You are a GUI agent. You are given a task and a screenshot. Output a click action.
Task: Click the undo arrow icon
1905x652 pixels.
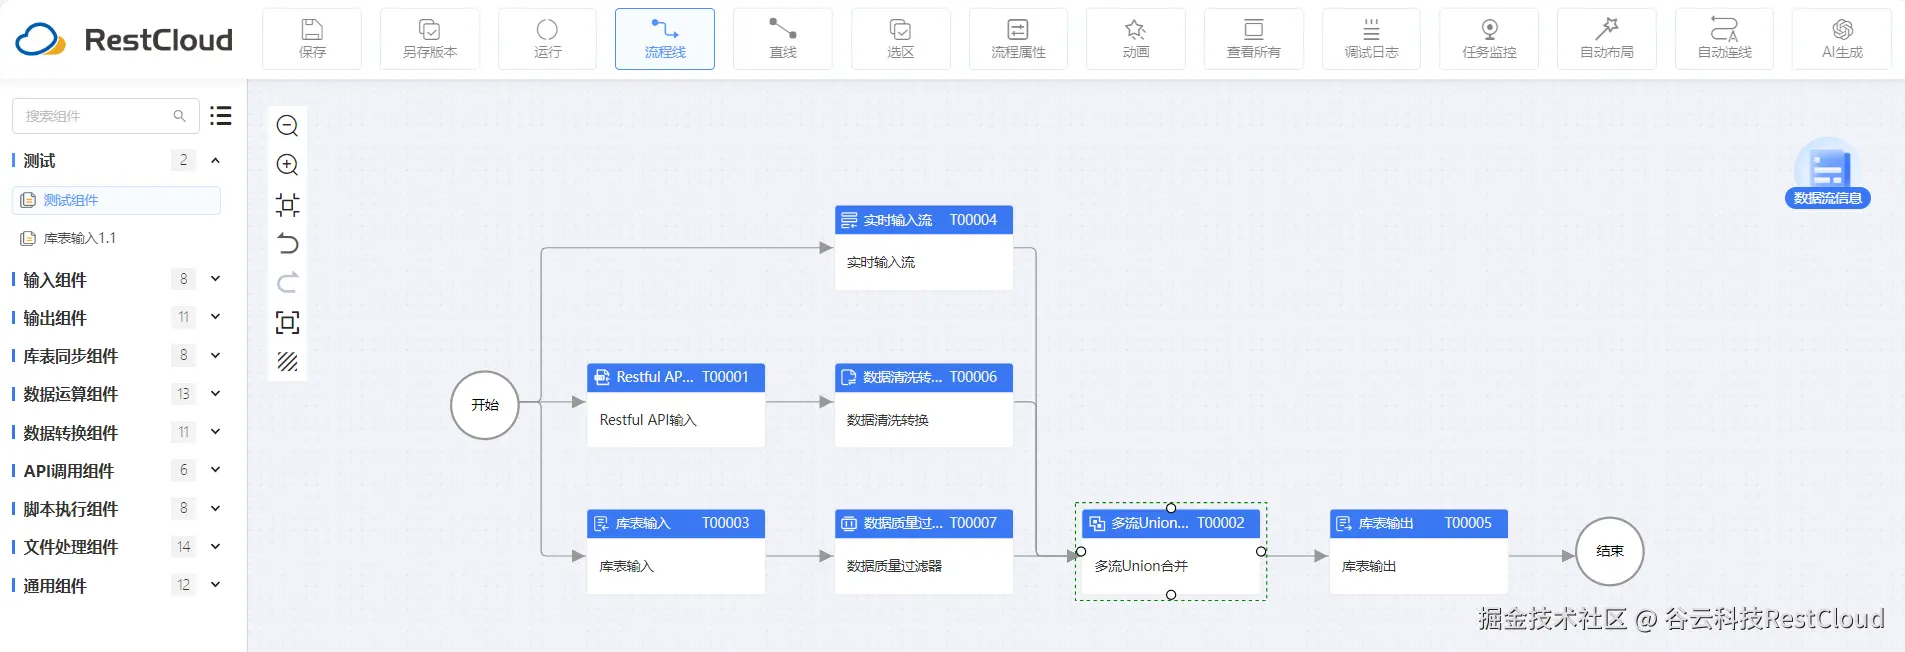coord(287,244)
